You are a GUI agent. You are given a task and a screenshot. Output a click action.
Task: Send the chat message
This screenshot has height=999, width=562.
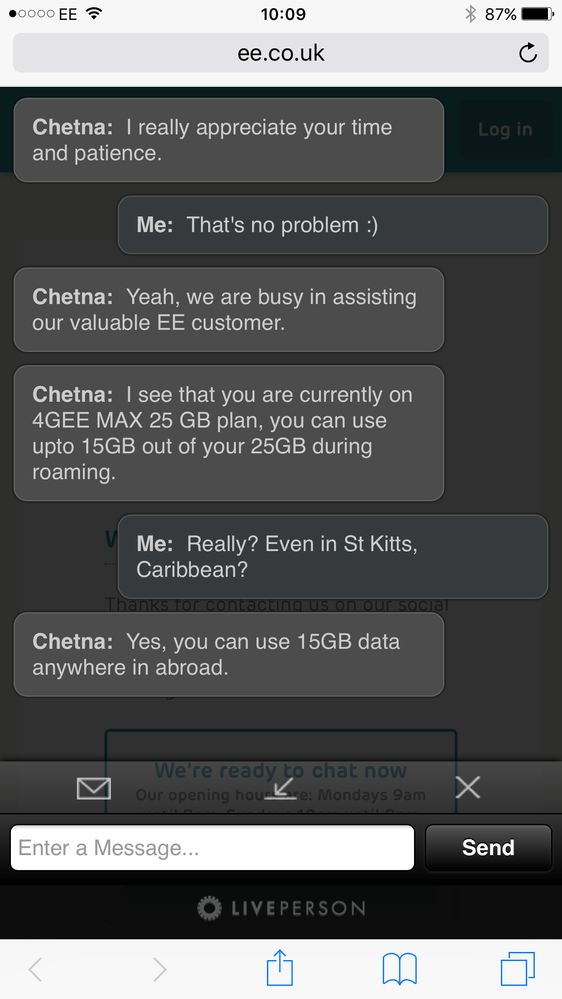[x=488, y=847]
